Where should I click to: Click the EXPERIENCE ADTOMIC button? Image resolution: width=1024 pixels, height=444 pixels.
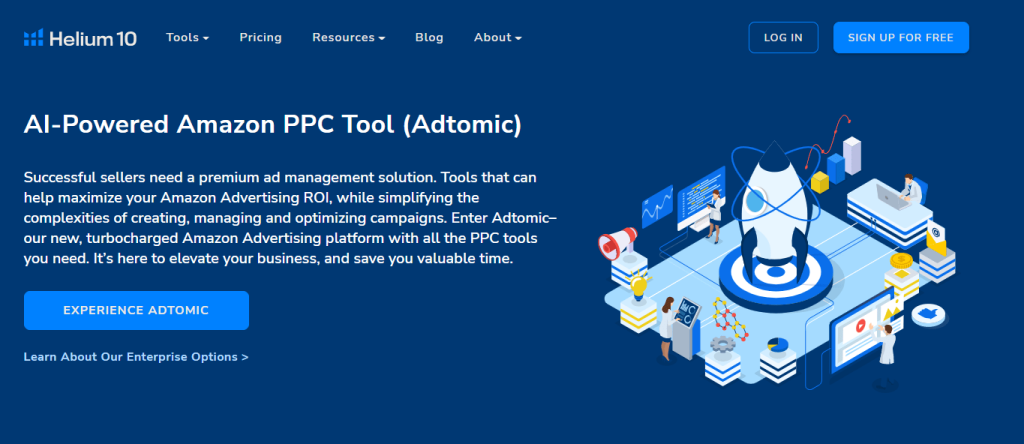pos(136,310)
